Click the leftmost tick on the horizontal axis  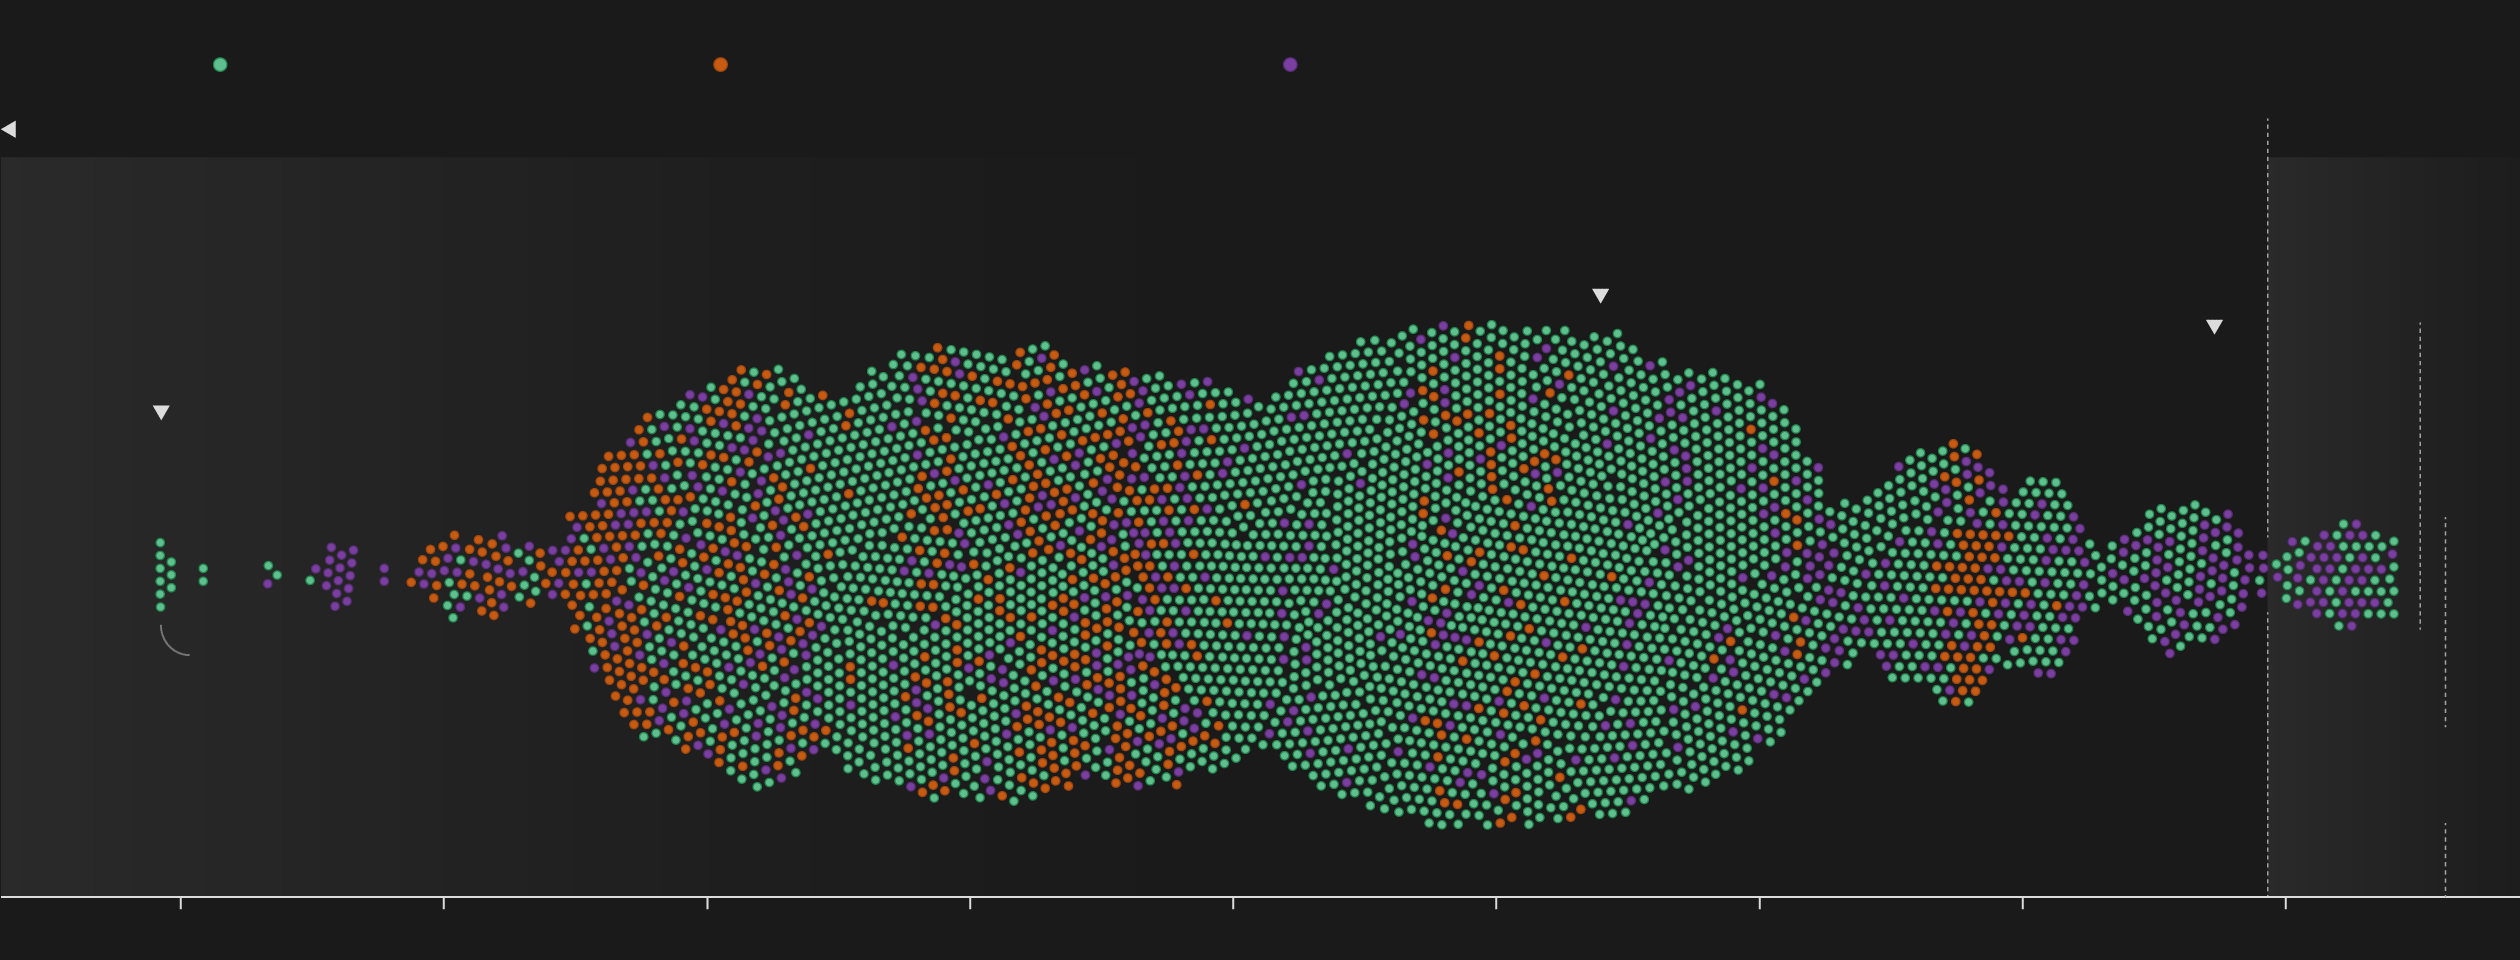coord(181,902)
